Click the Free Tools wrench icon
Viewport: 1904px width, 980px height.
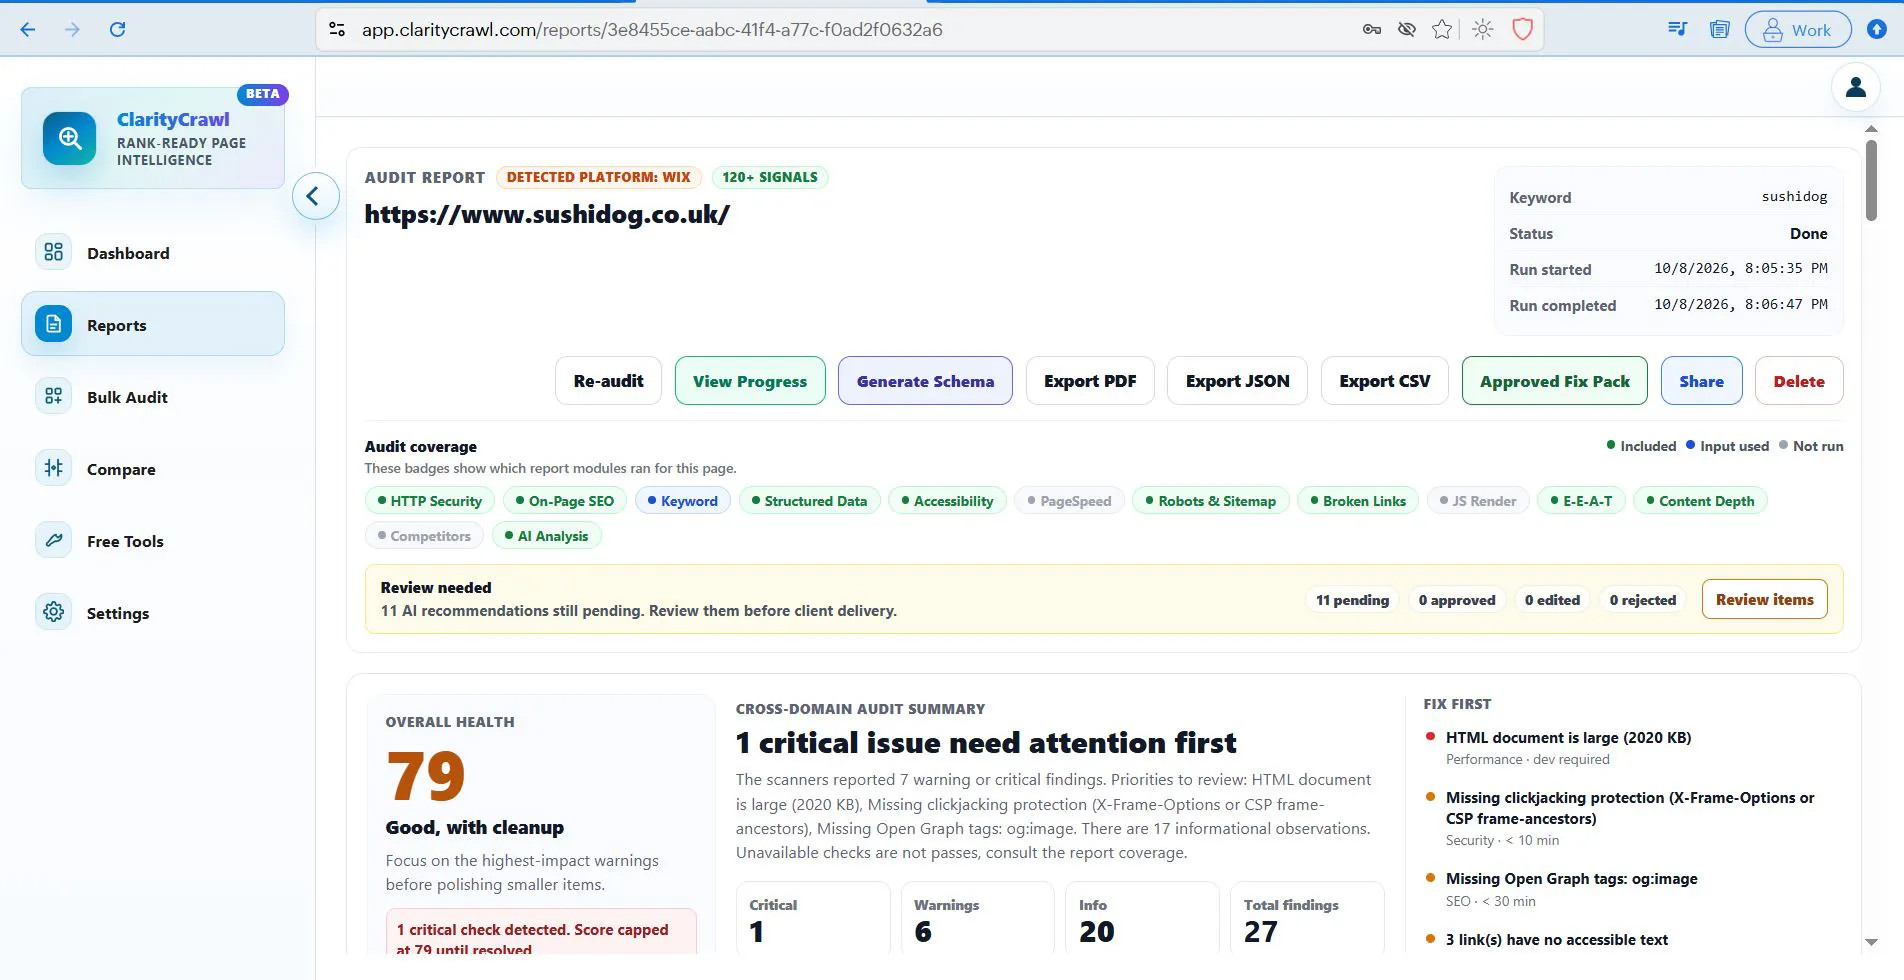(x=54, y=540)
